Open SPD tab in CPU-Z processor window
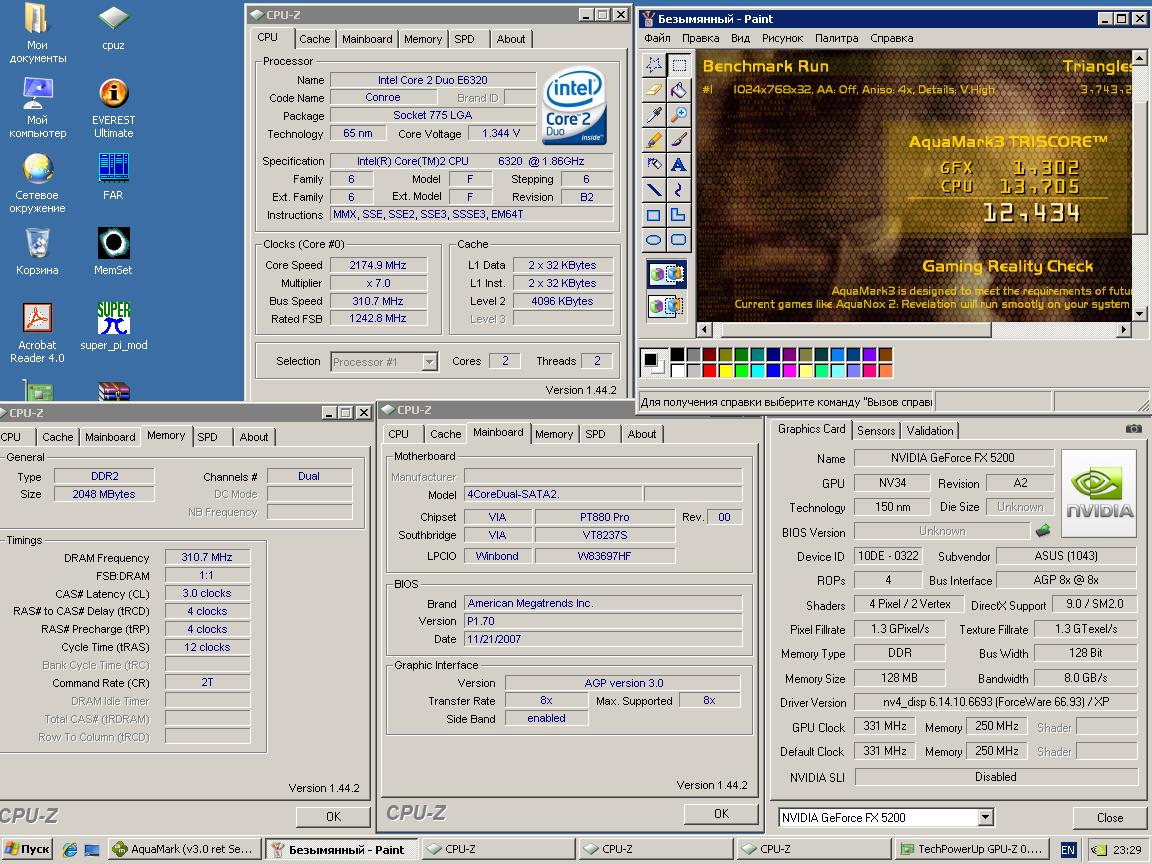 tap(464, 39)
